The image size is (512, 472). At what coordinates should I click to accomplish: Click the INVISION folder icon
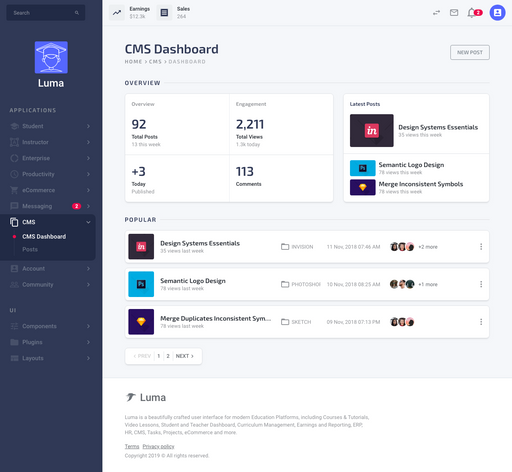pos(285,247)
